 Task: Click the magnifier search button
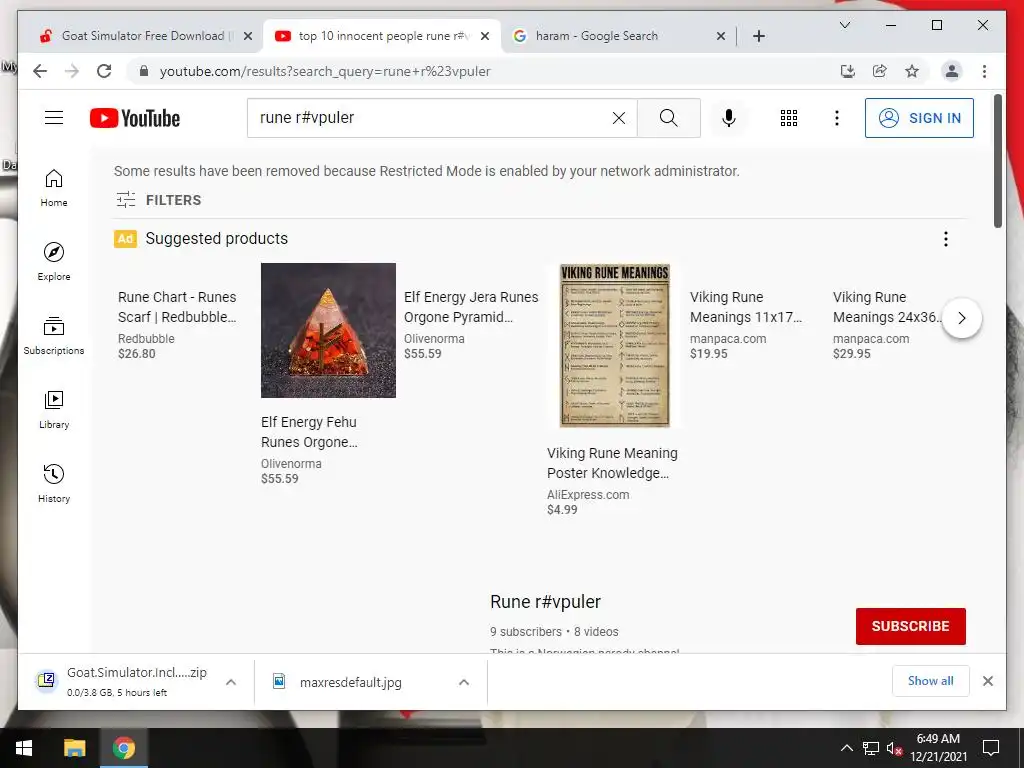click(x=669, y=118)
